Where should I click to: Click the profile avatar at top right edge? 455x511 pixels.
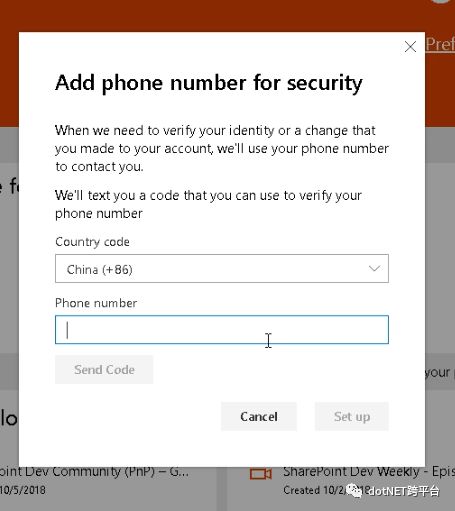447,1
